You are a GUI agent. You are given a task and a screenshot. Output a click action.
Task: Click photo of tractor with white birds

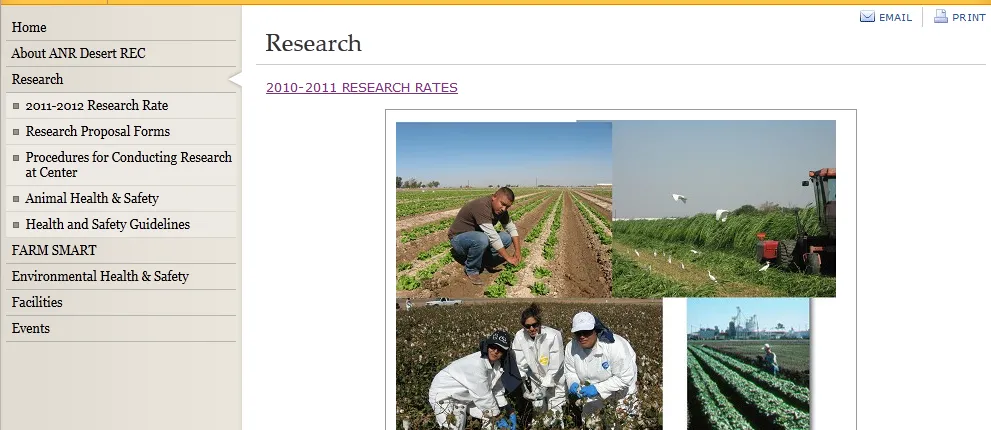click(724, 209)
